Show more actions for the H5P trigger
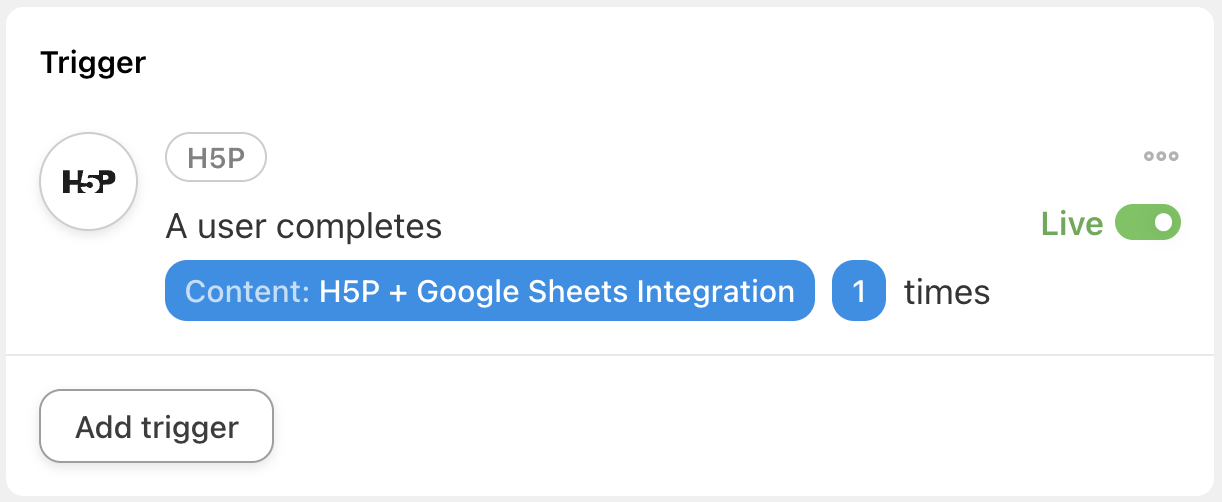This screenshot has width=1222, height=502. coord(1161,156)
